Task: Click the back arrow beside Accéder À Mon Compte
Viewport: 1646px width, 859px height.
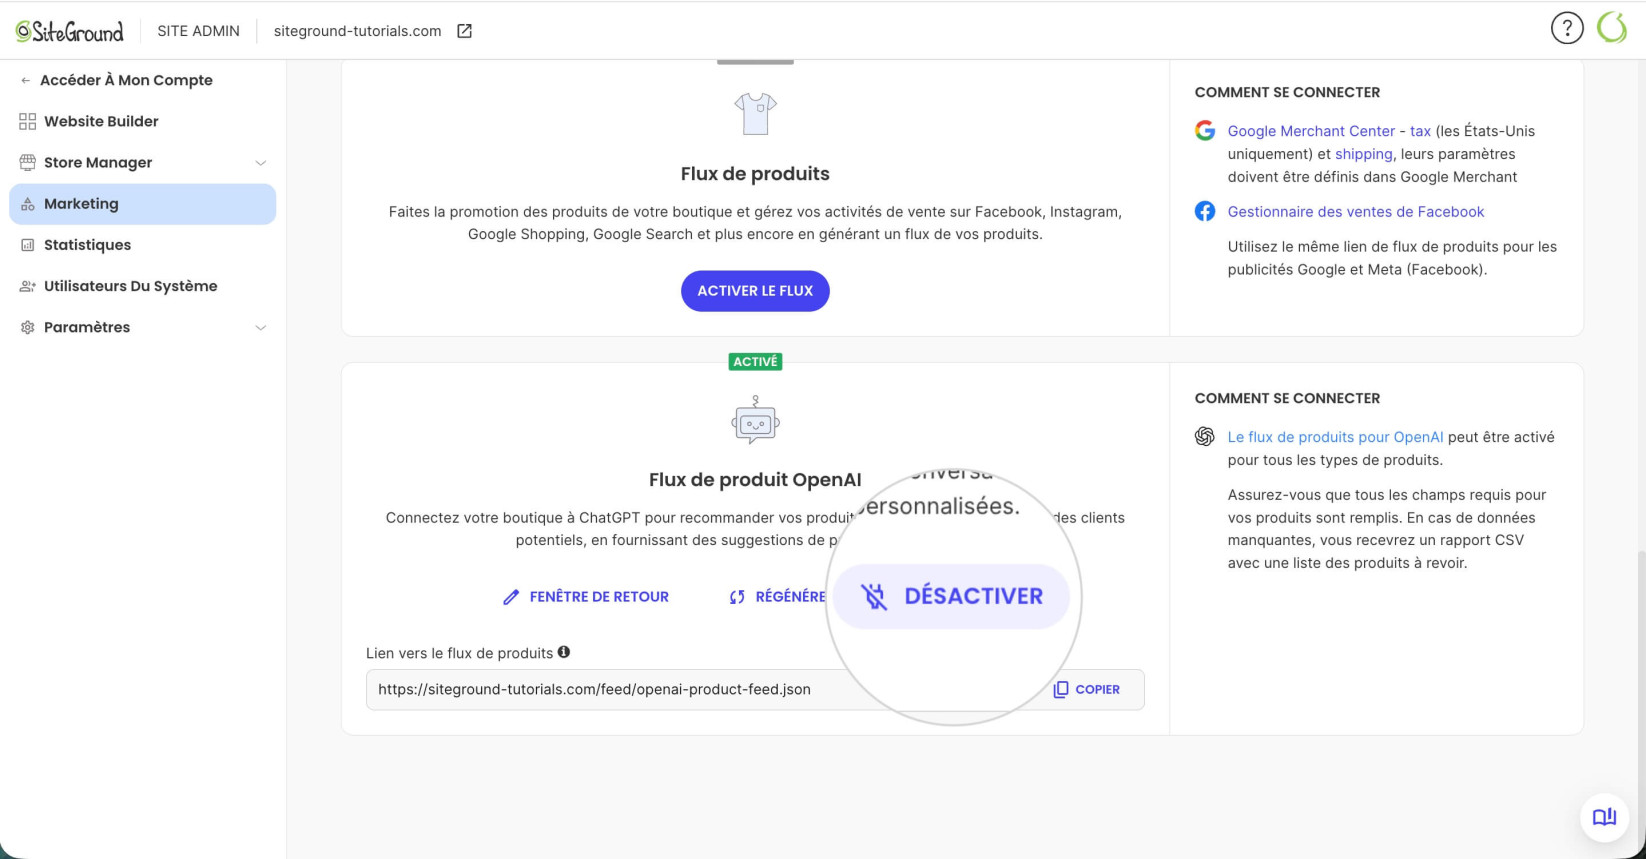Action: [x=26, y=80]
